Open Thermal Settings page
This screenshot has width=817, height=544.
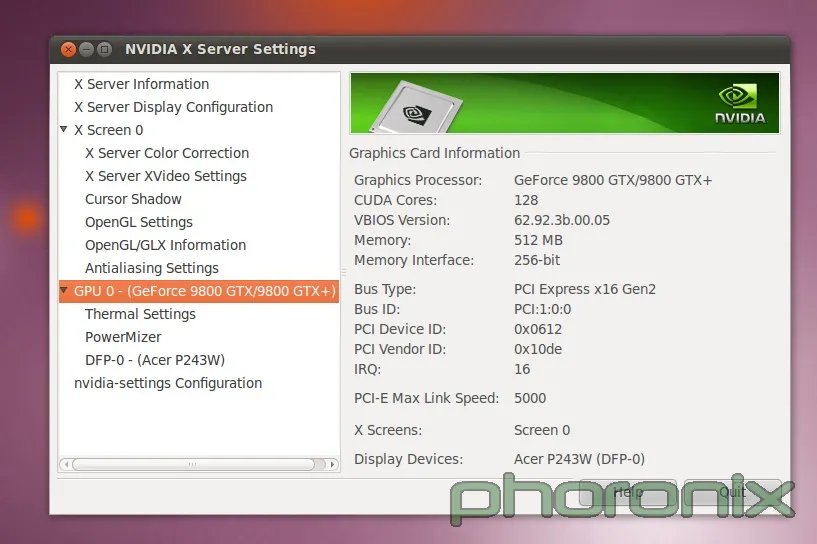tap(140, 314)
